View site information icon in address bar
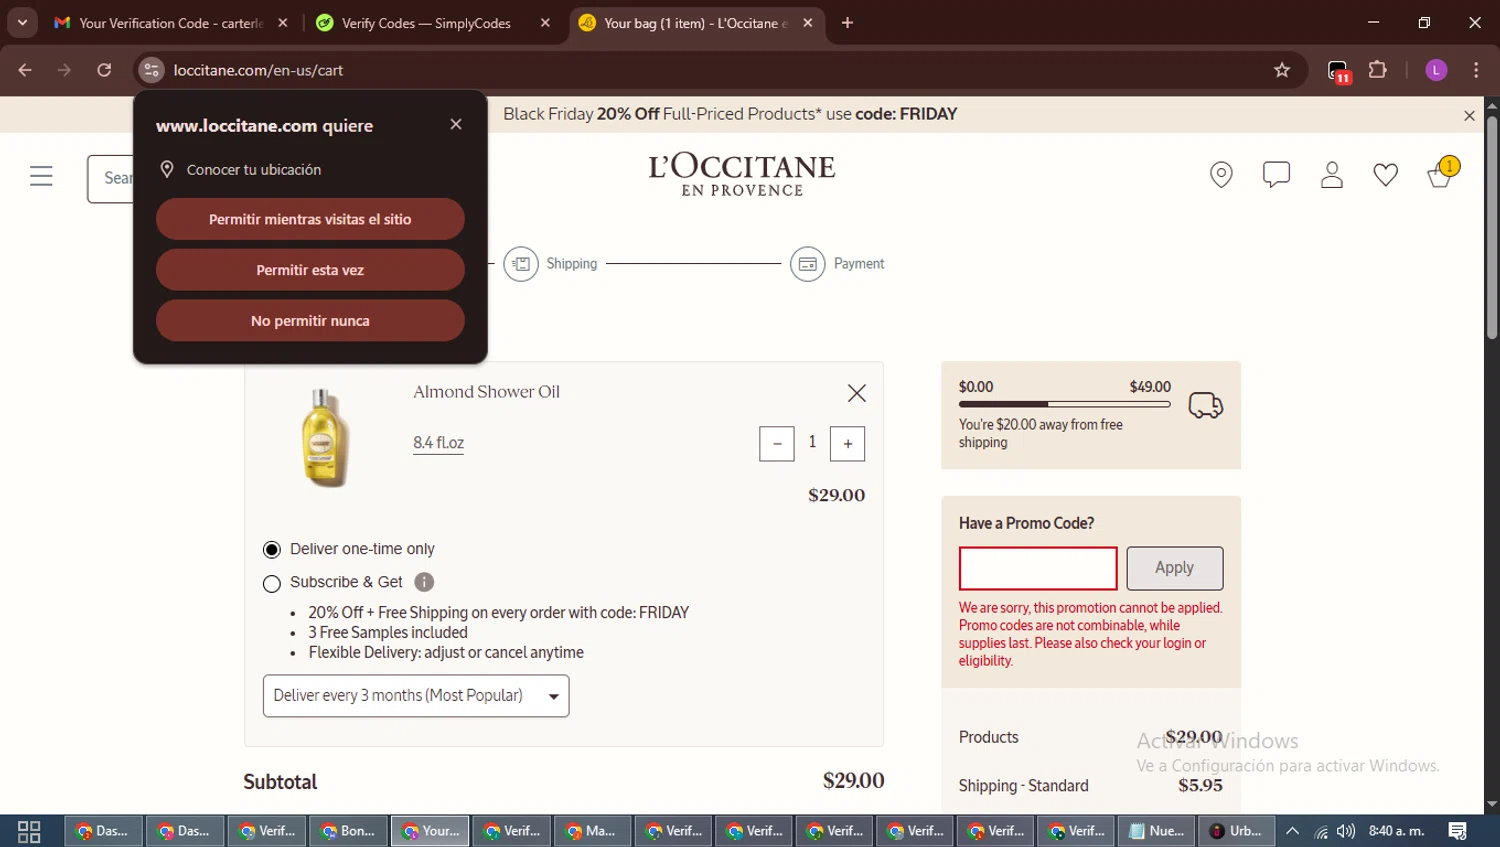The height and width of the screenshot is (847, 1500). coord(151,70)
